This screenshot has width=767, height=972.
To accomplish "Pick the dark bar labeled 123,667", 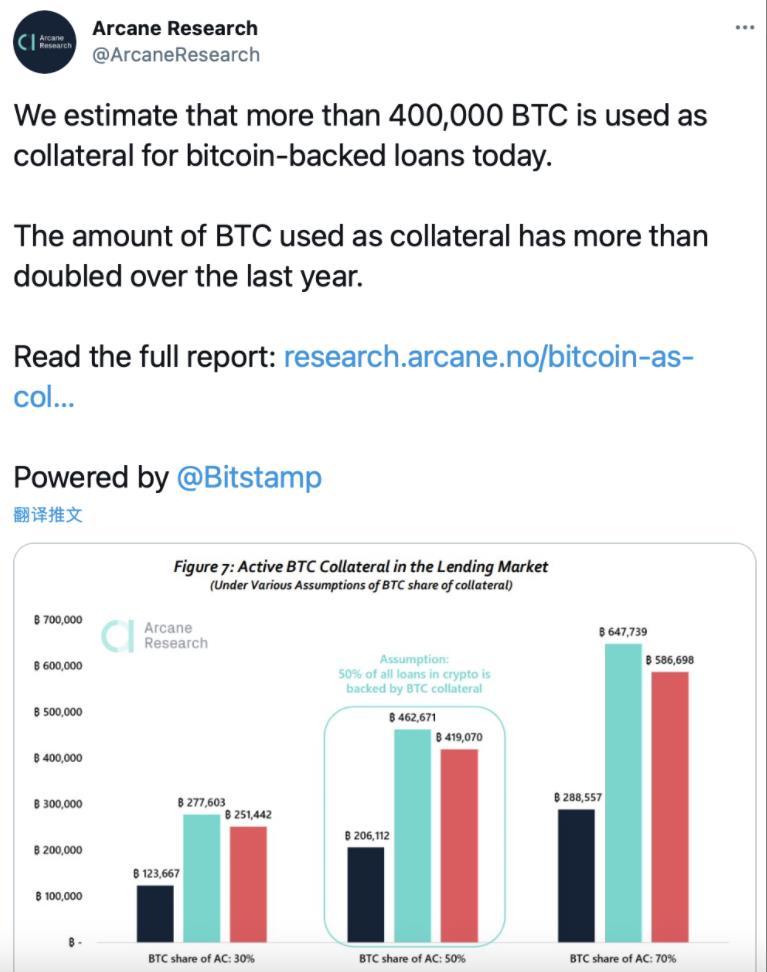I will click(x=155, y=913).
